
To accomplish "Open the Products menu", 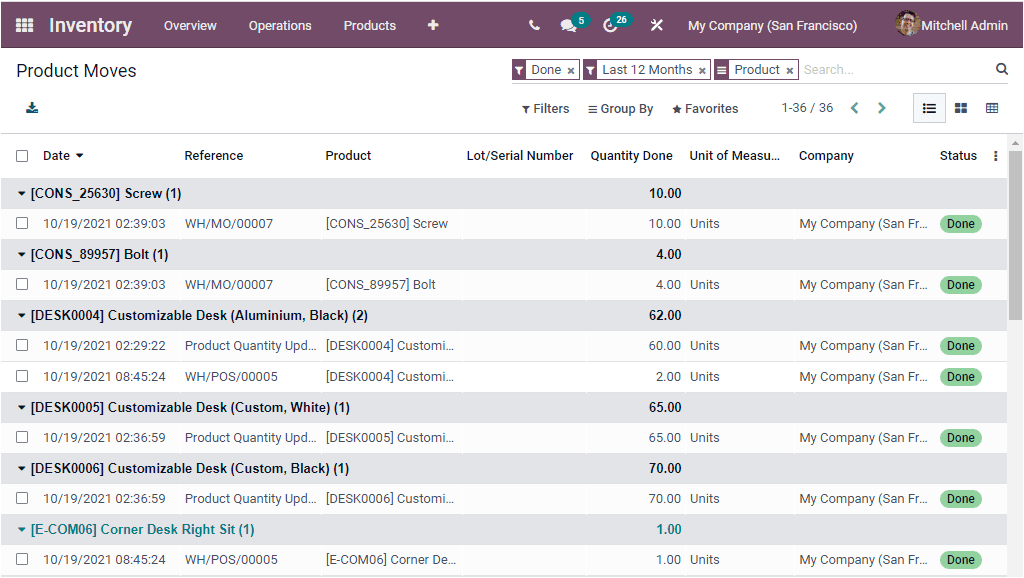I will pyautogui.click(x=369, y=25).
